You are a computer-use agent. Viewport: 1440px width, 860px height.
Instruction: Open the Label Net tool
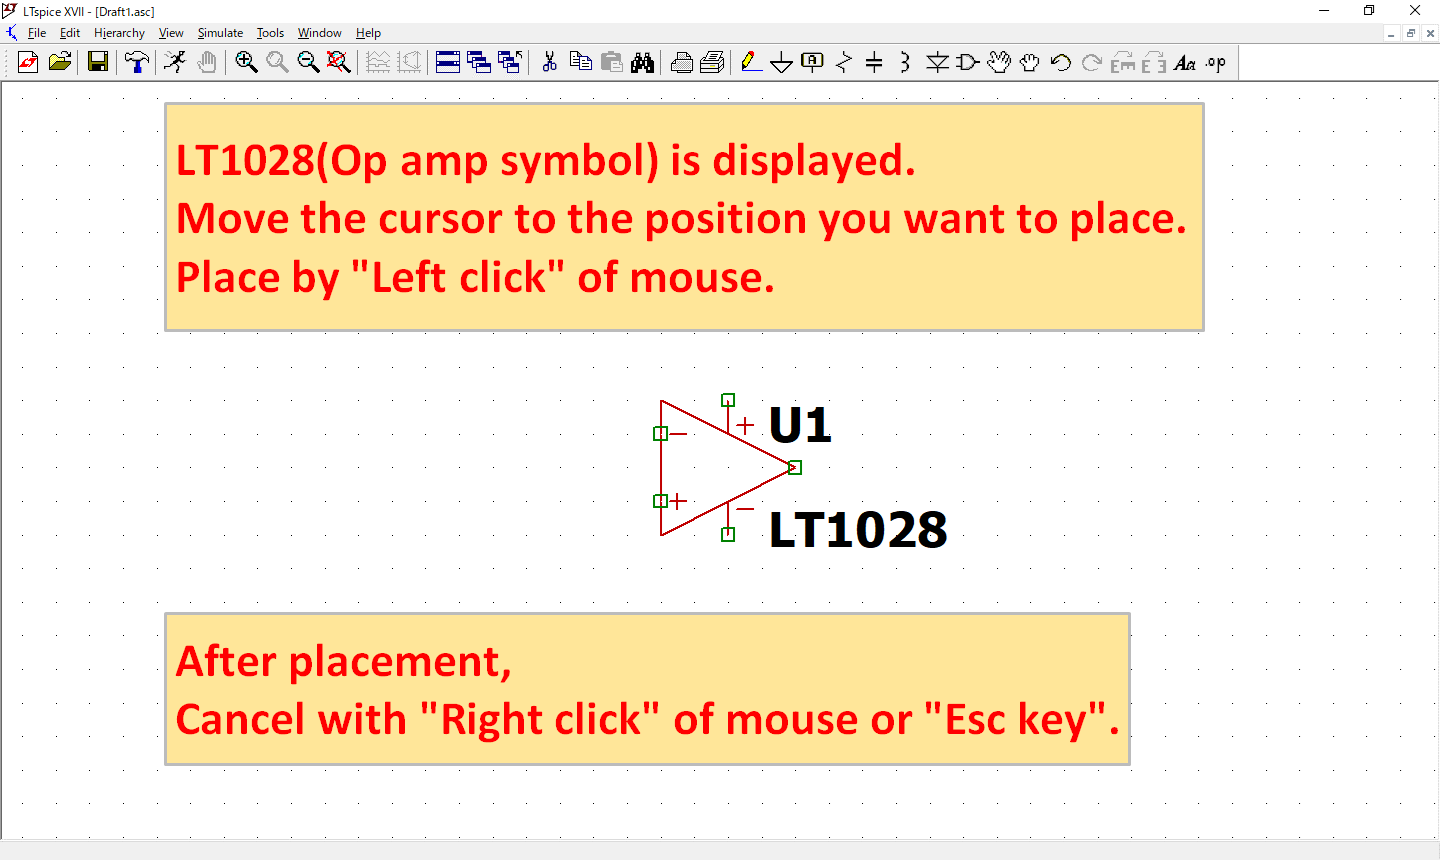point(811,62)
